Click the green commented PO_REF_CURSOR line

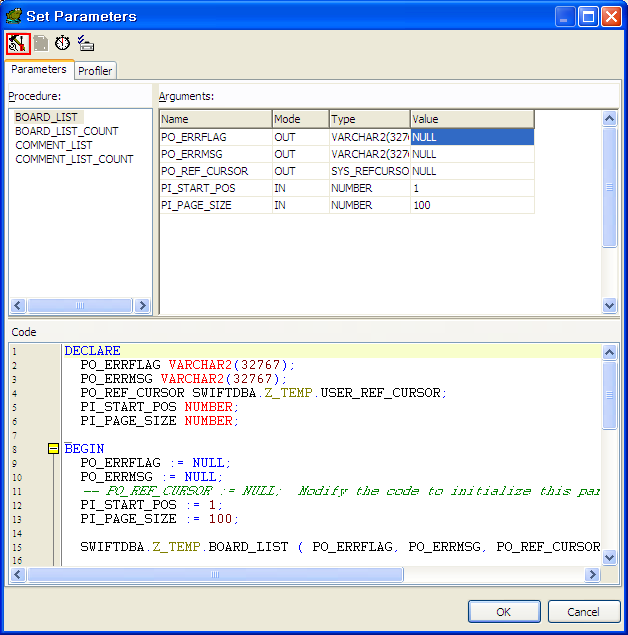[340, 491]
